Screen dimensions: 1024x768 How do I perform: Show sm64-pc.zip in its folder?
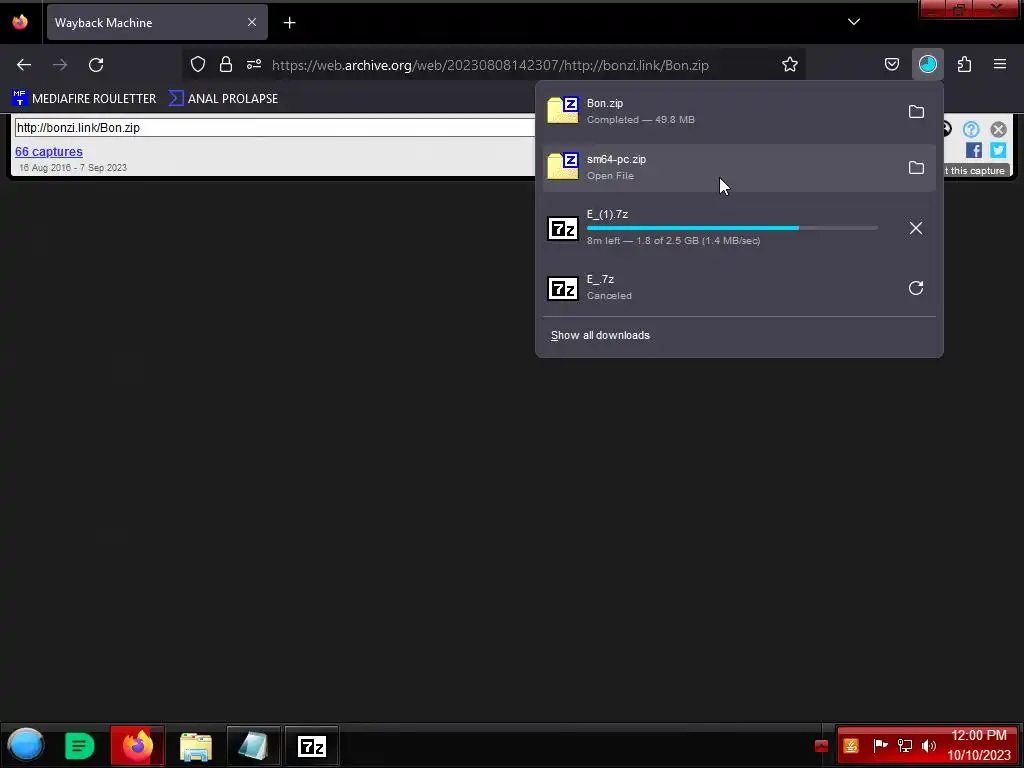[x=916, y=168]
